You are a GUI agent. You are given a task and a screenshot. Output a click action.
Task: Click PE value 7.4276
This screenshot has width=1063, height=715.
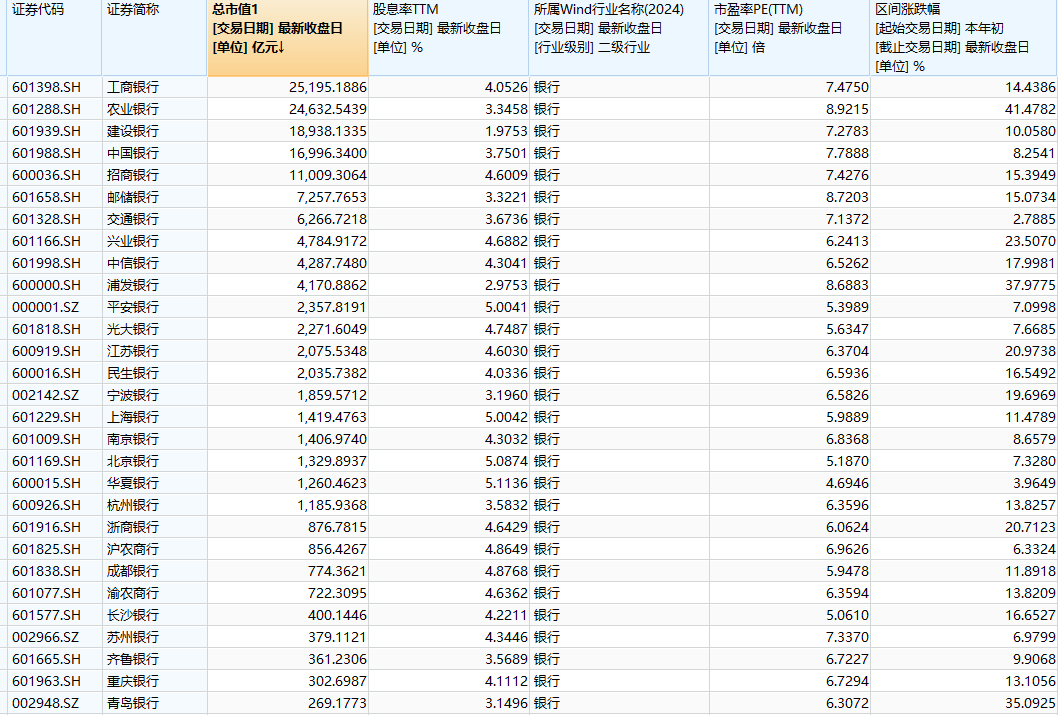(x=847, y=176)
